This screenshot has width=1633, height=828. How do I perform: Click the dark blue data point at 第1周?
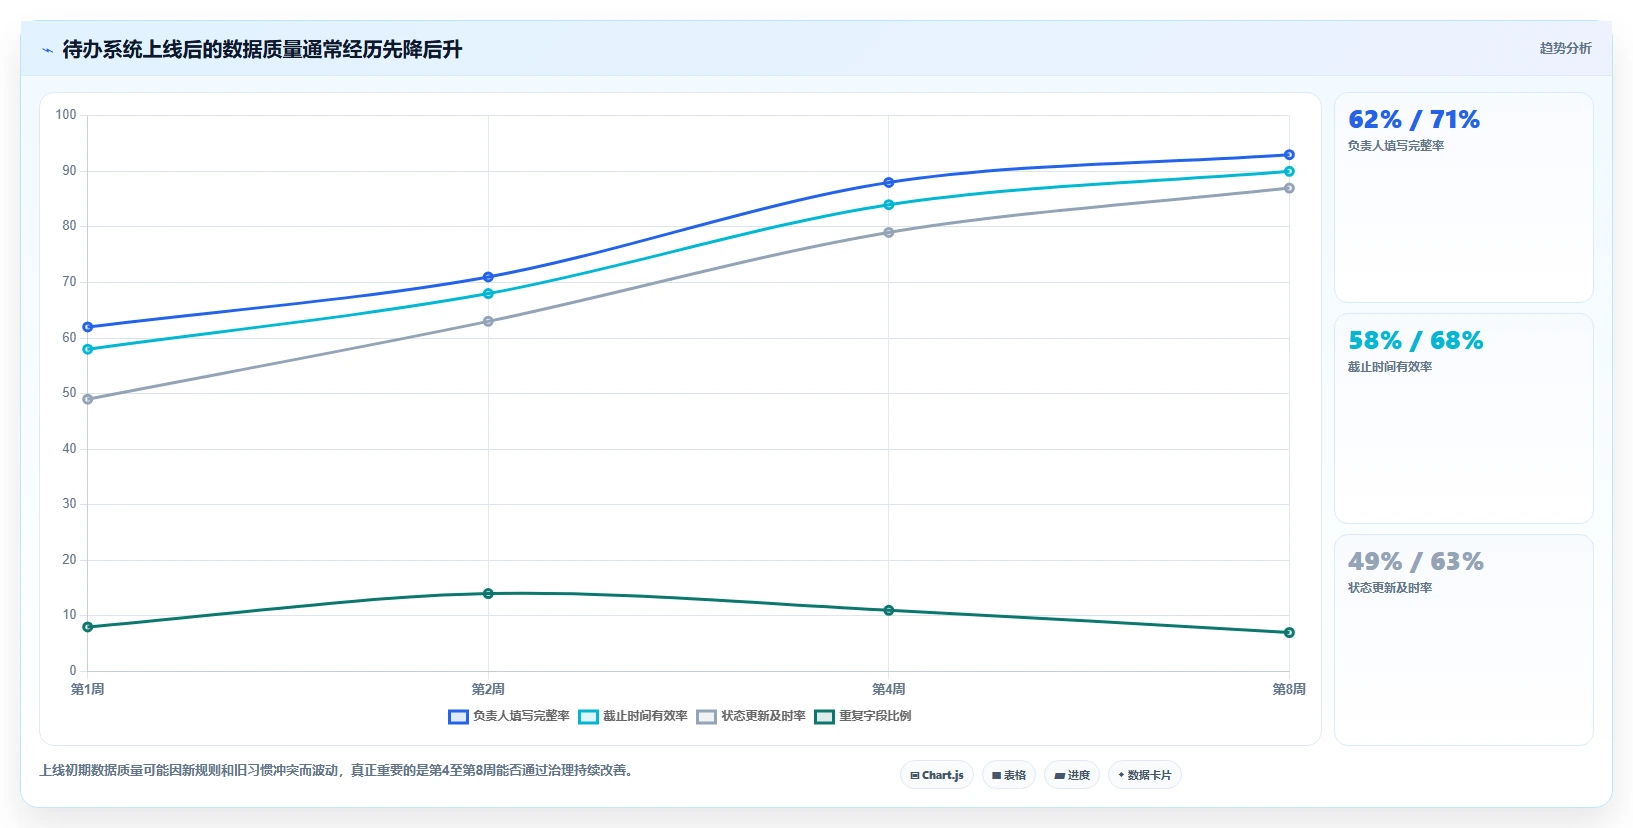point(88,327)
